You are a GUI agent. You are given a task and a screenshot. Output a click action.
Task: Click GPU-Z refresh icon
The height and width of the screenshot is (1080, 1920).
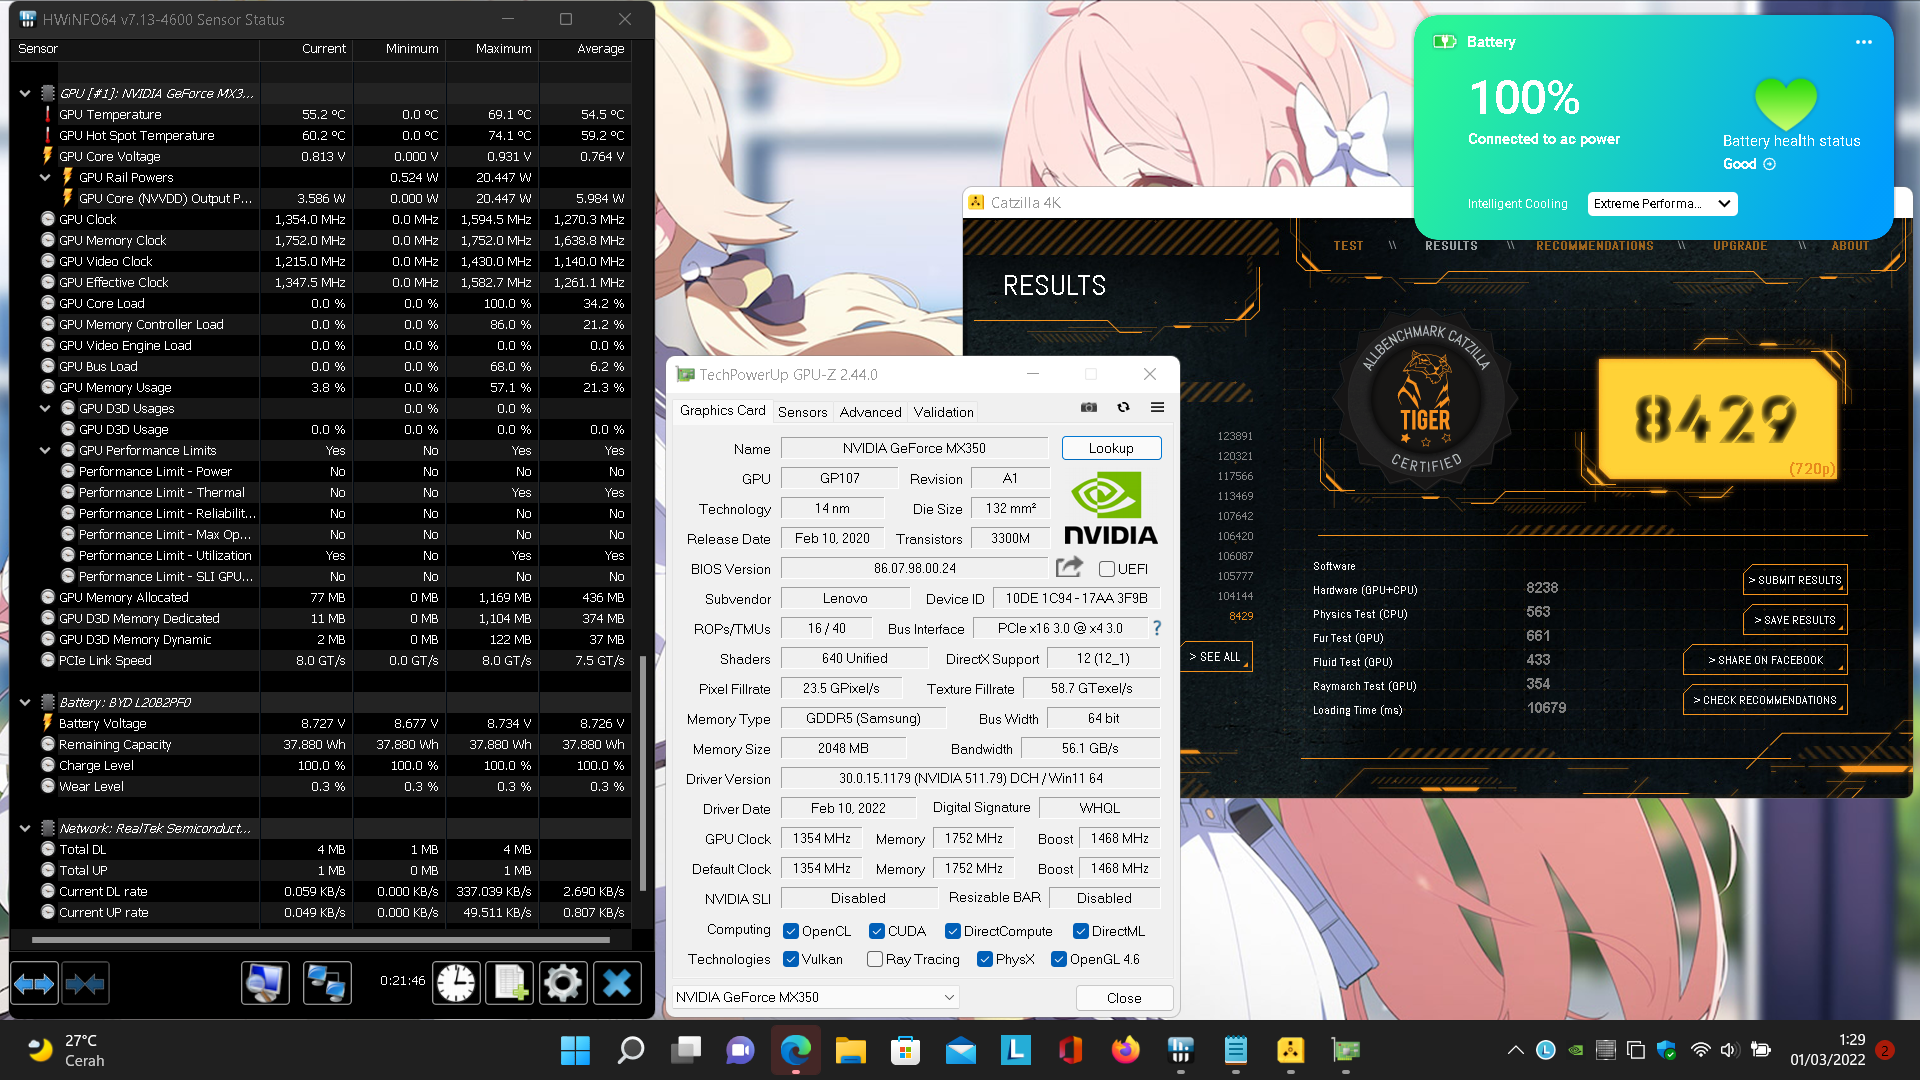1123,407
